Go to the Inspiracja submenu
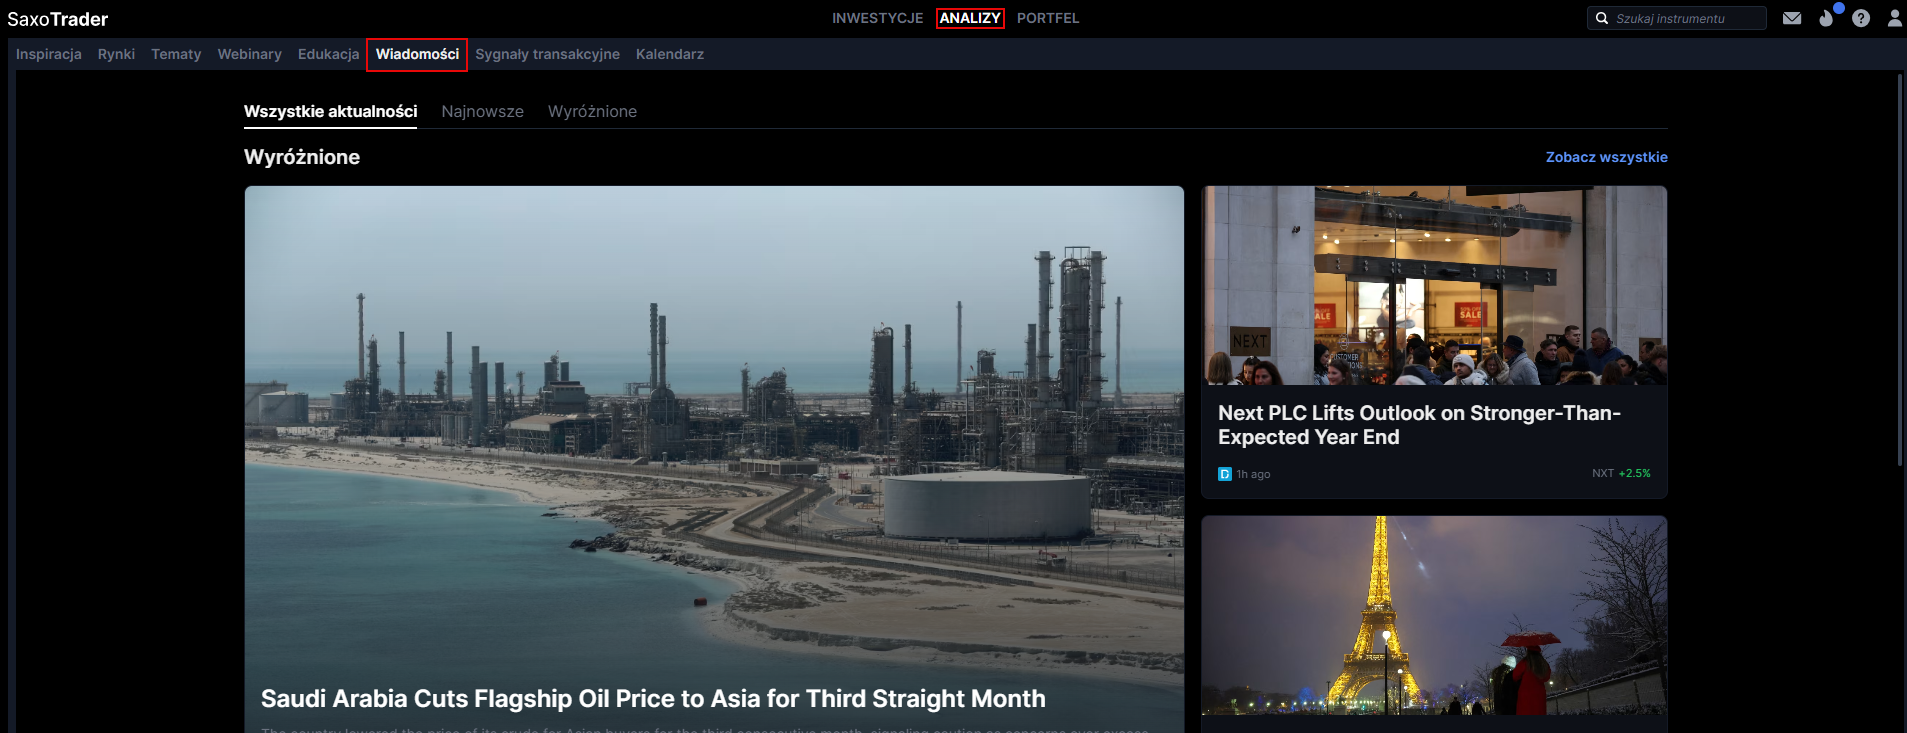 tap(49, 54)
